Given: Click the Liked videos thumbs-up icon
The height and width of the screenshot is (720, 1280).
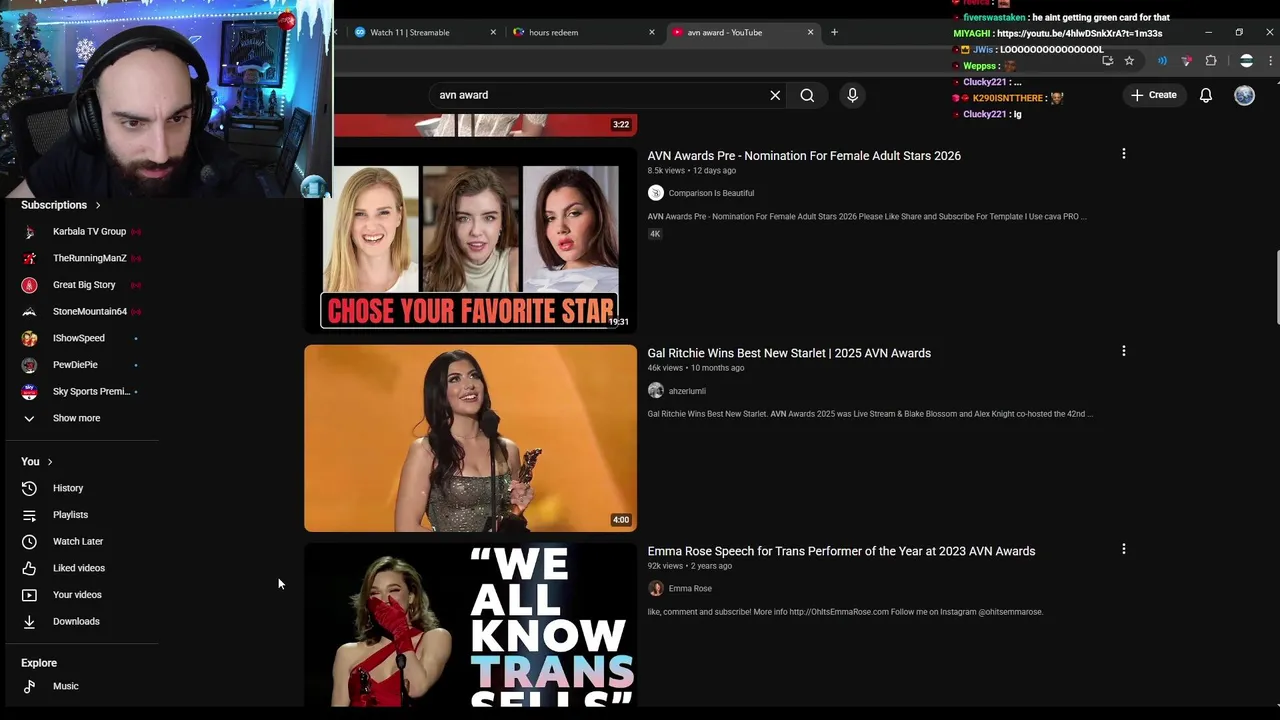Looking at the screenshot, I should [29, 568].
